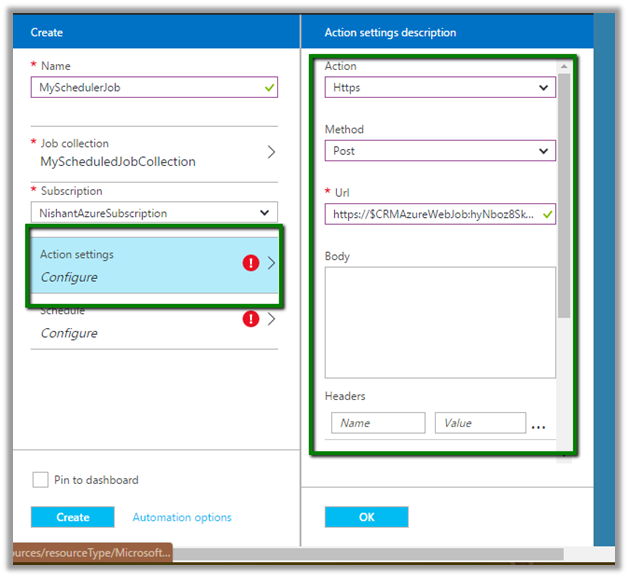Click the red error icon on Action settings

click(250, 264)
